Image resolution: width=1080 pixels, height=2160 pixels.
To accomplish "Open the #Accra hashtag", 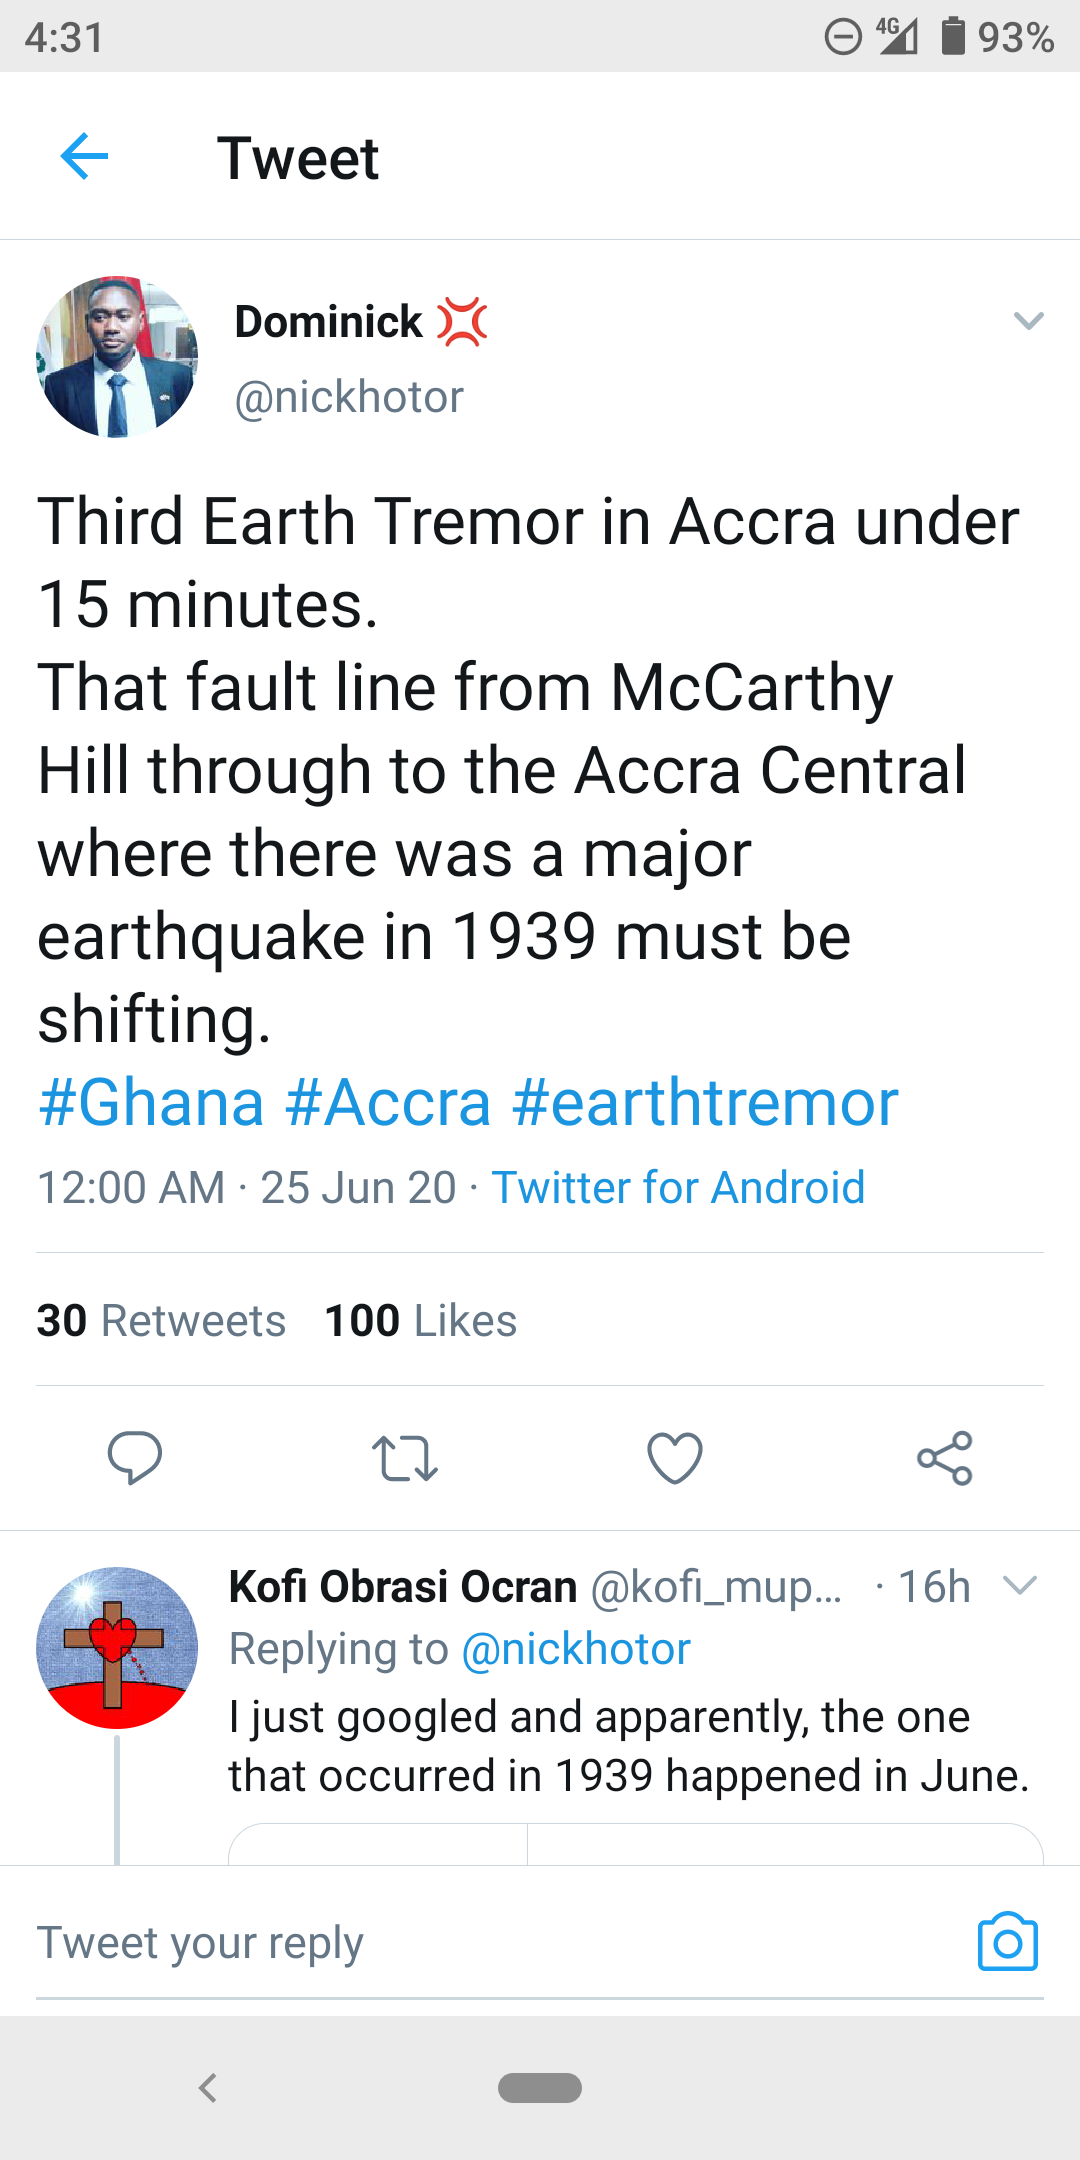I will coord(388,1103).
